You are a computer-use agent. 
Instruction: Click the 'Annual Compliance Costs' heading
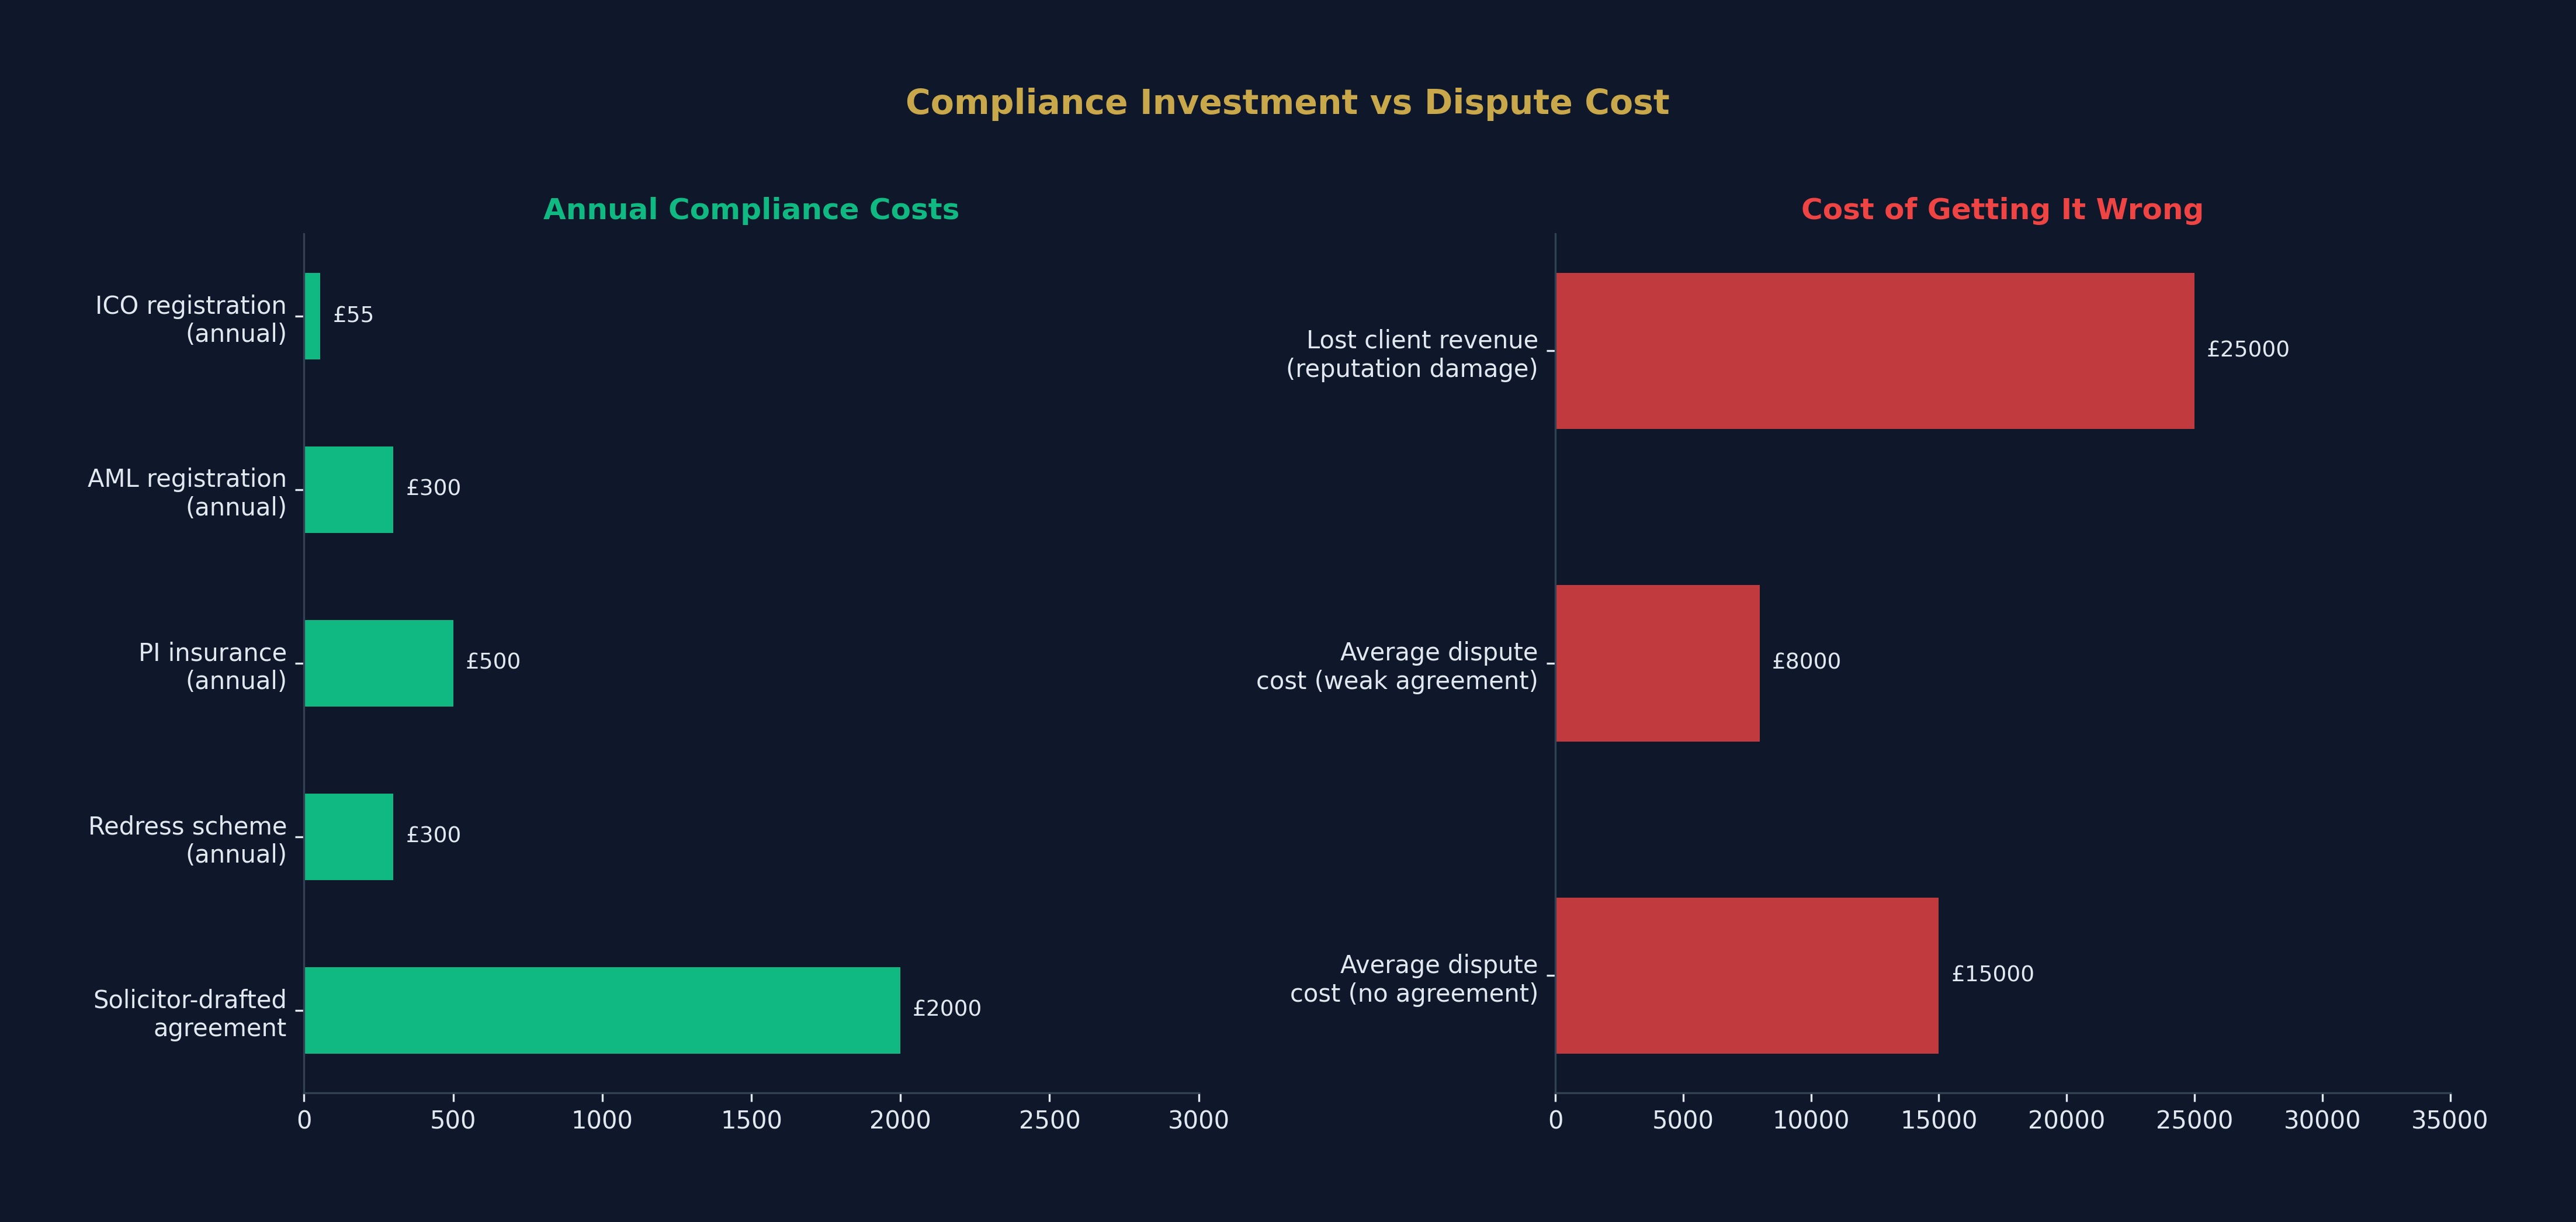[751, 210]
